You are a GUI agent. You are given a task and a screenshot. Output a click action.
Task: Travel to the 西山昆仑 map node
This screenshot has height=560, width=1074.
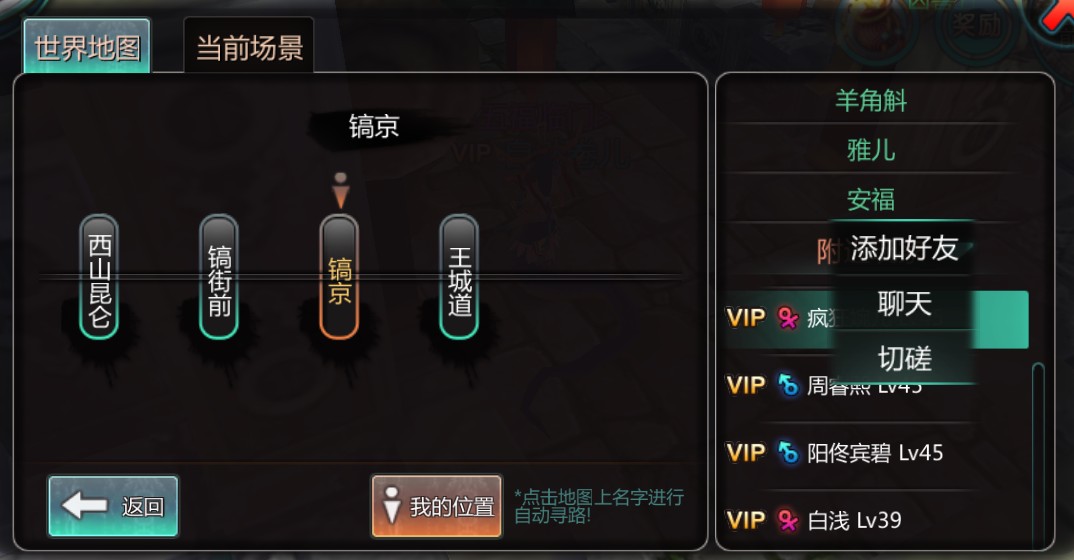99,277
